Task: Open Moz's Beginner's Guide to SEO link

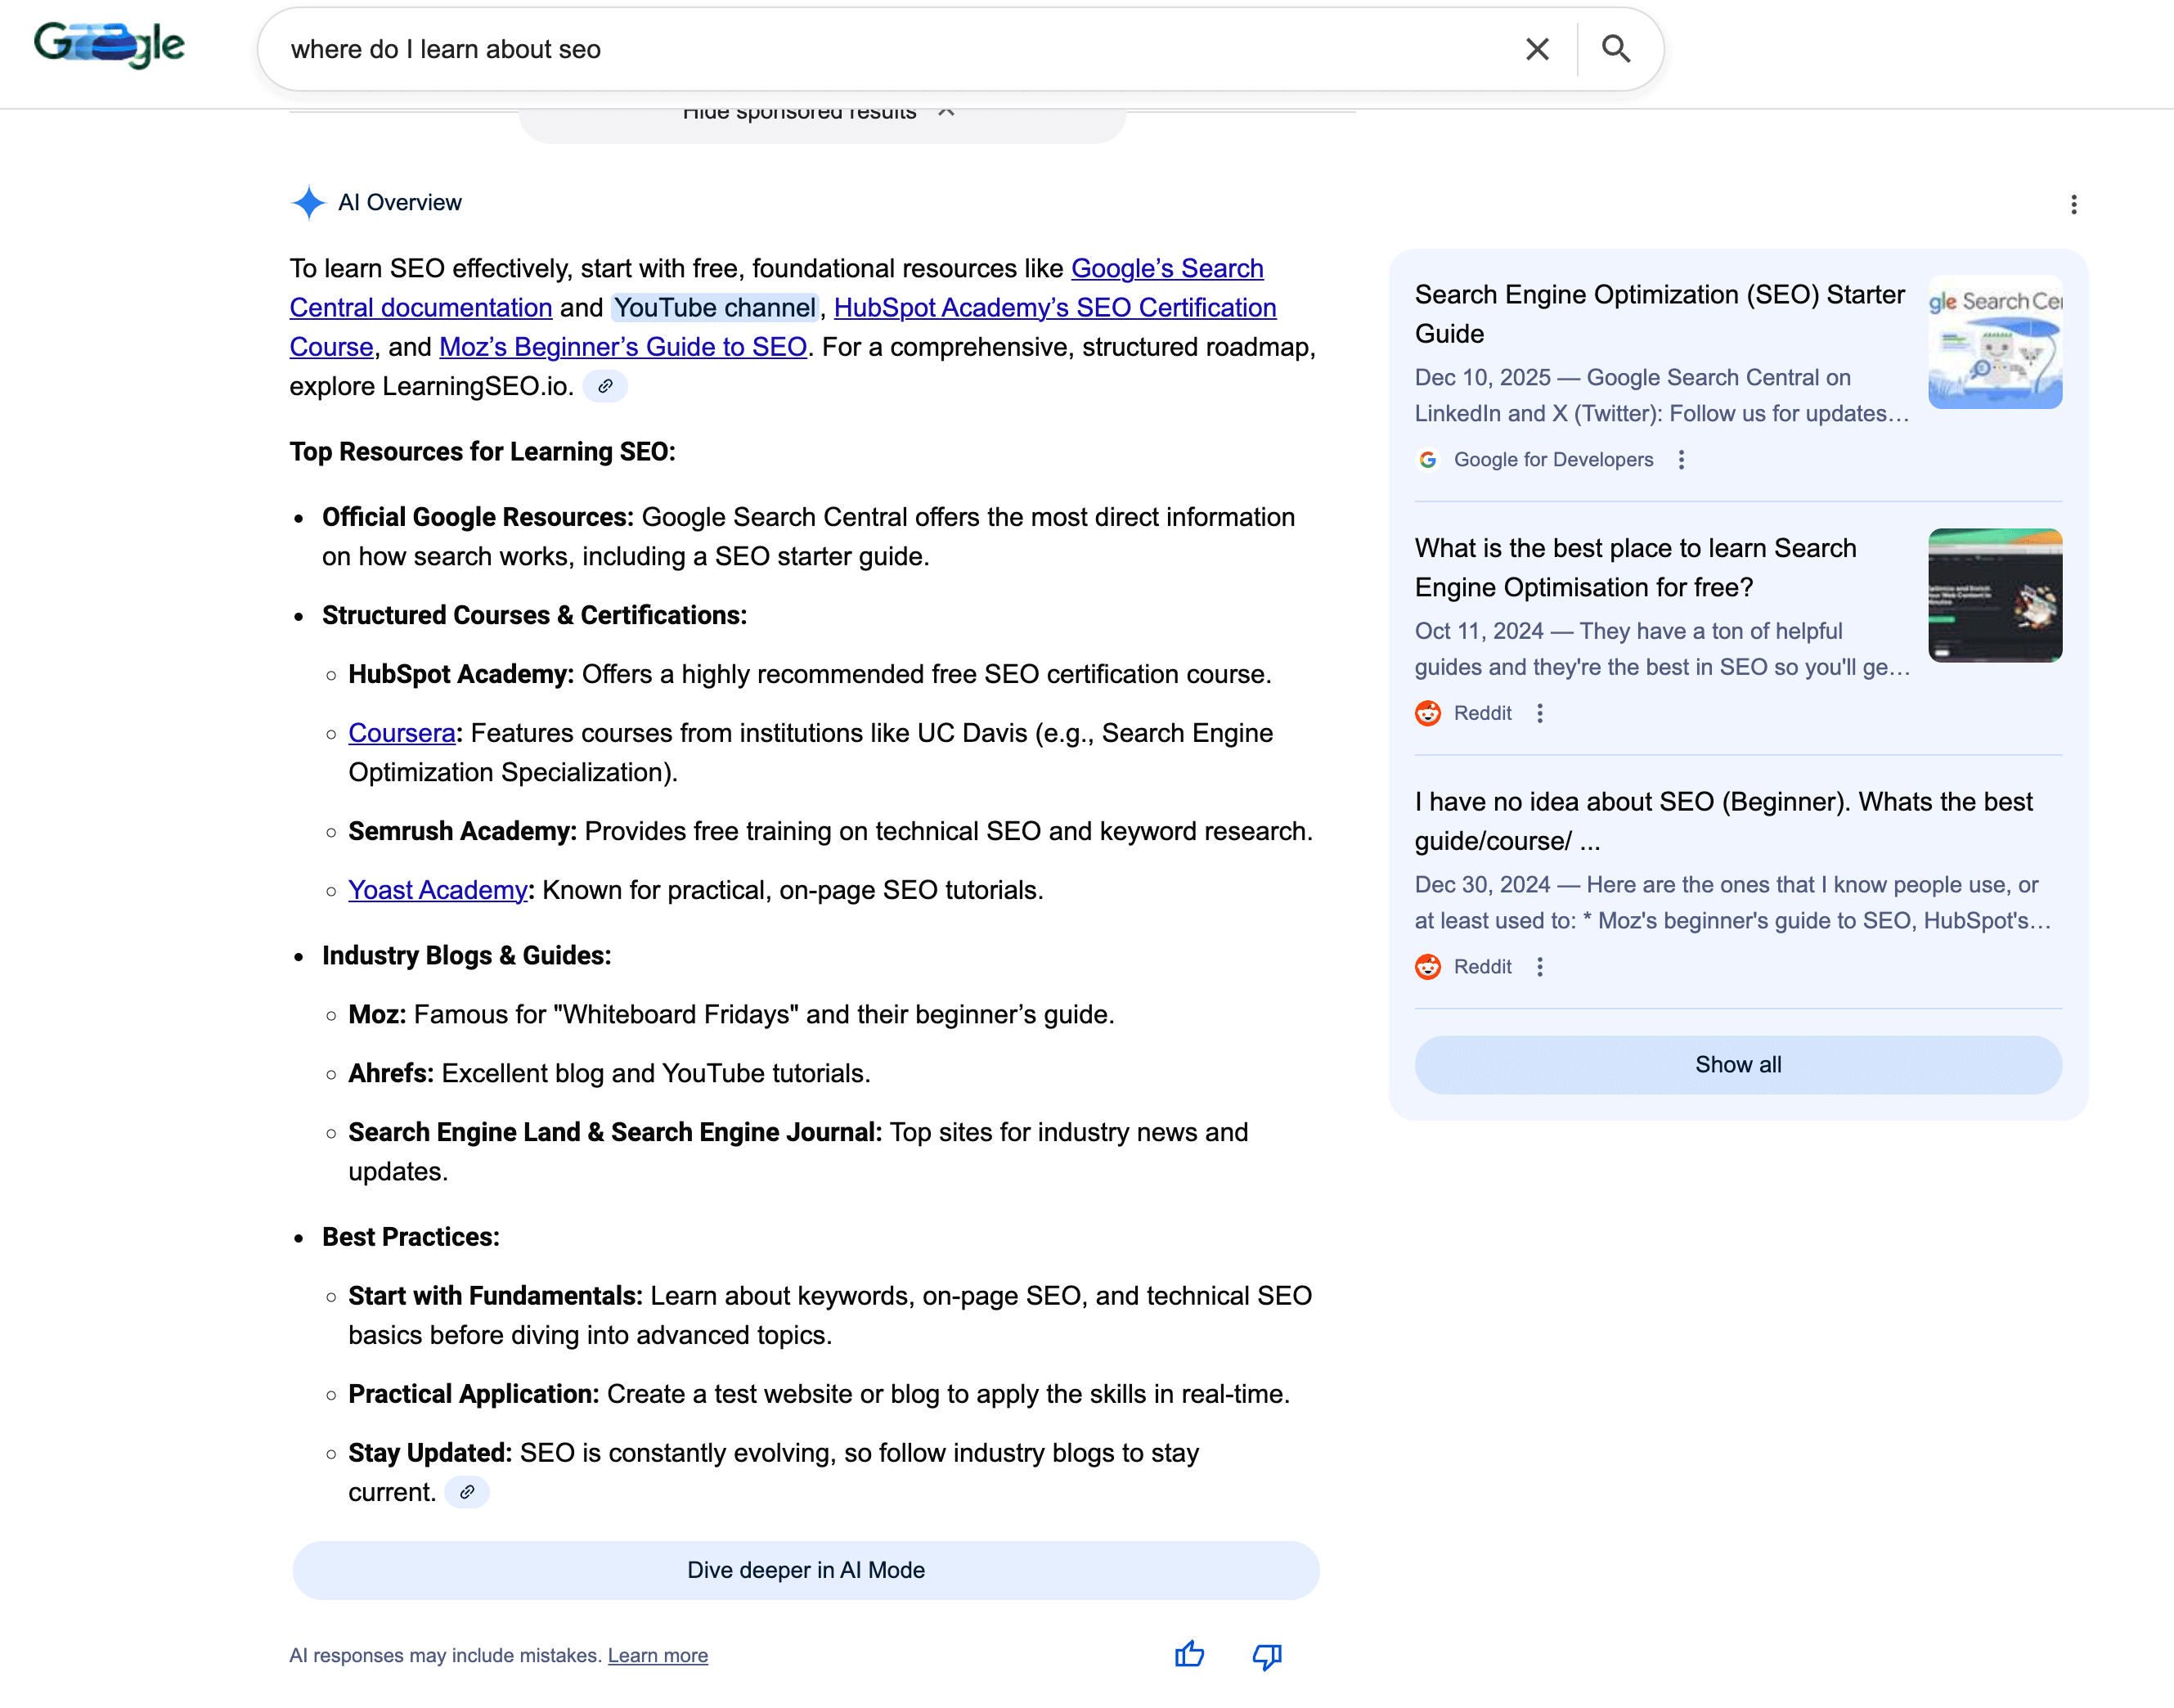Action: [622, 347]
